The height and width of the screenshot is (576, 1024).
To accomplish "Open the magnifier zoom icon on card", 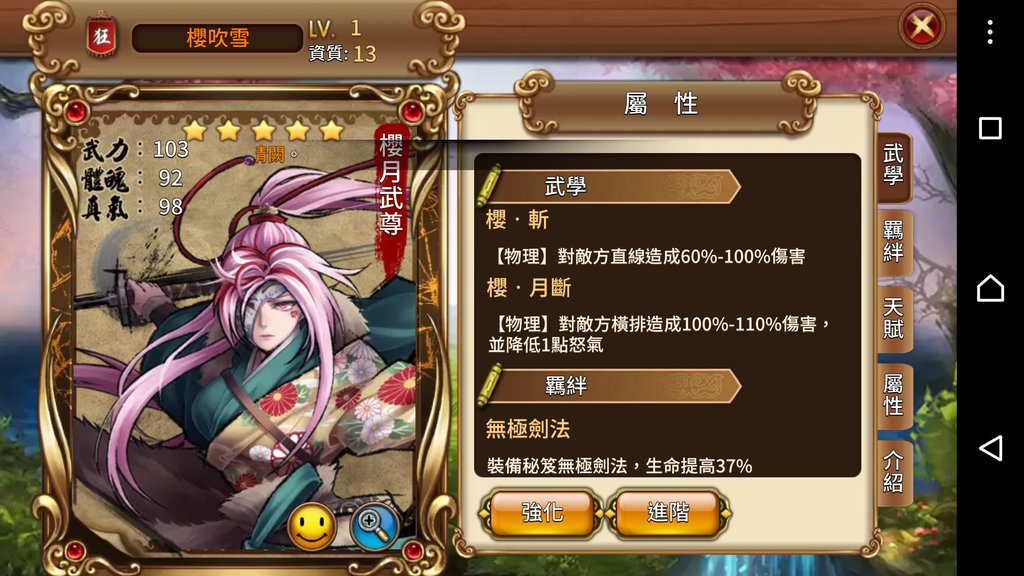I will click(x=374, y=526).
